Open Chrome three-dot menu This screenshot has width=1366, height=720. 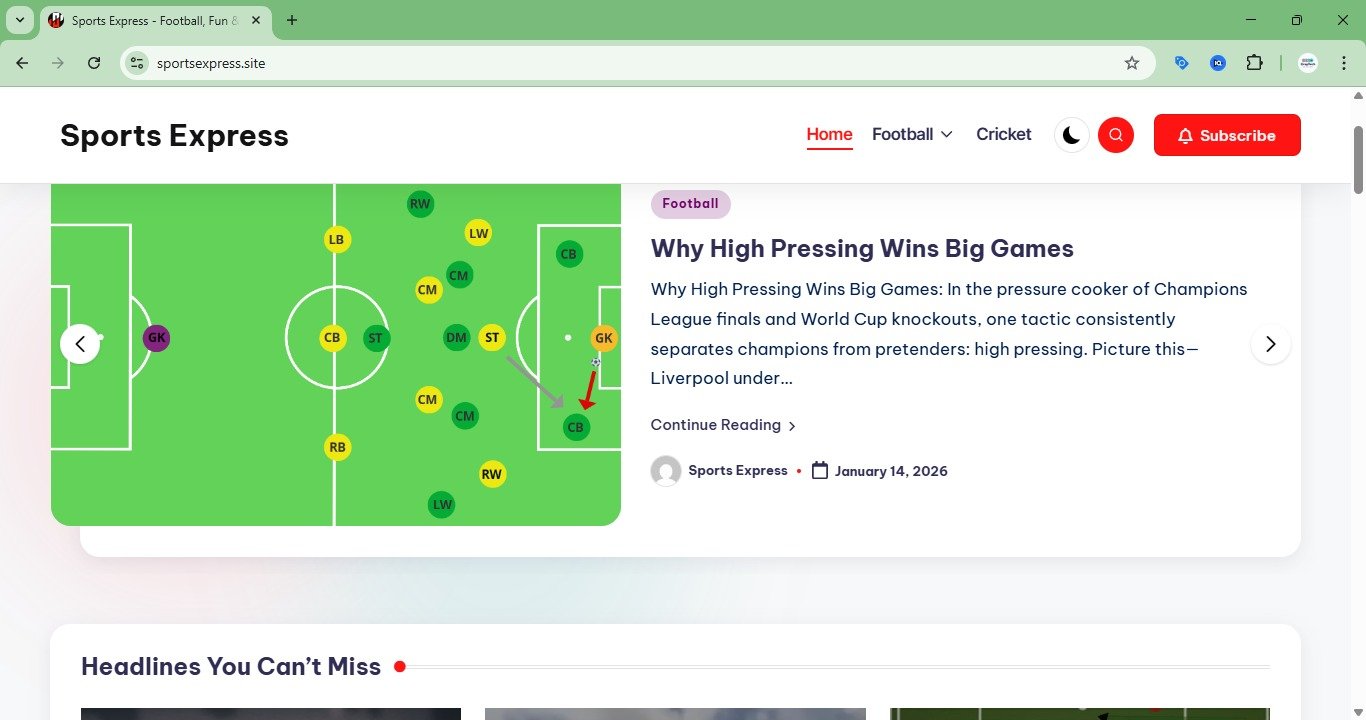[1343, 63]
